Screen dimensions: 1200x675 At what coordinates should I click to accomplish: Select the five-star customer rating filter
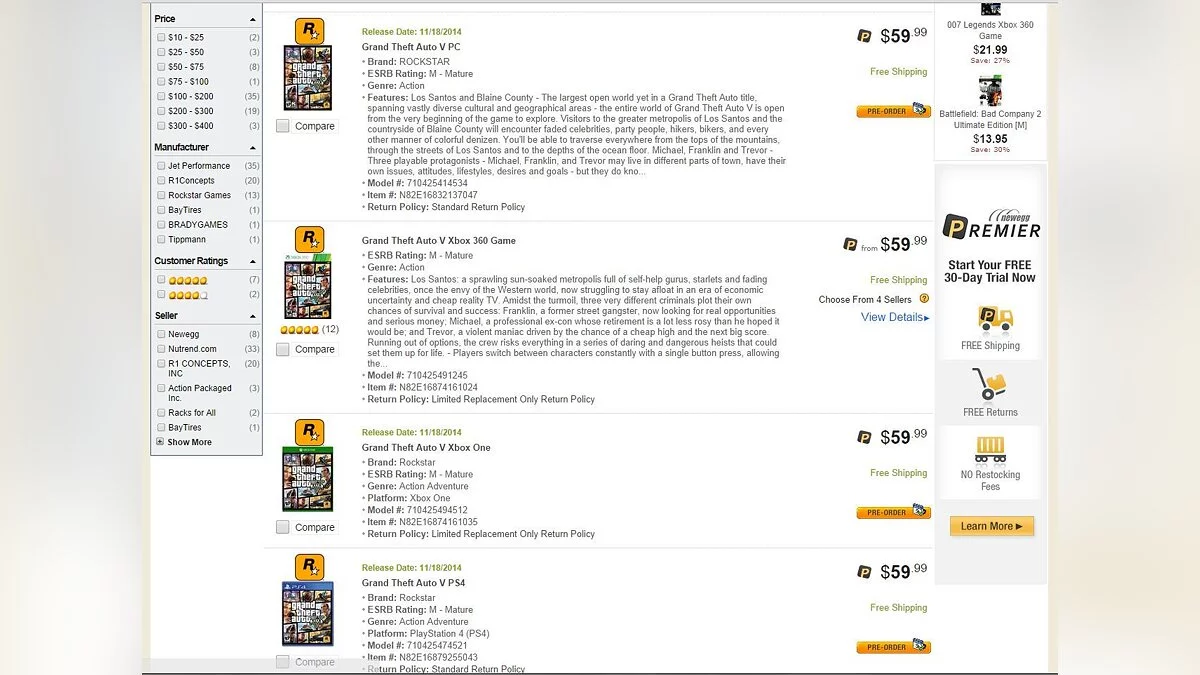point(161,280)
